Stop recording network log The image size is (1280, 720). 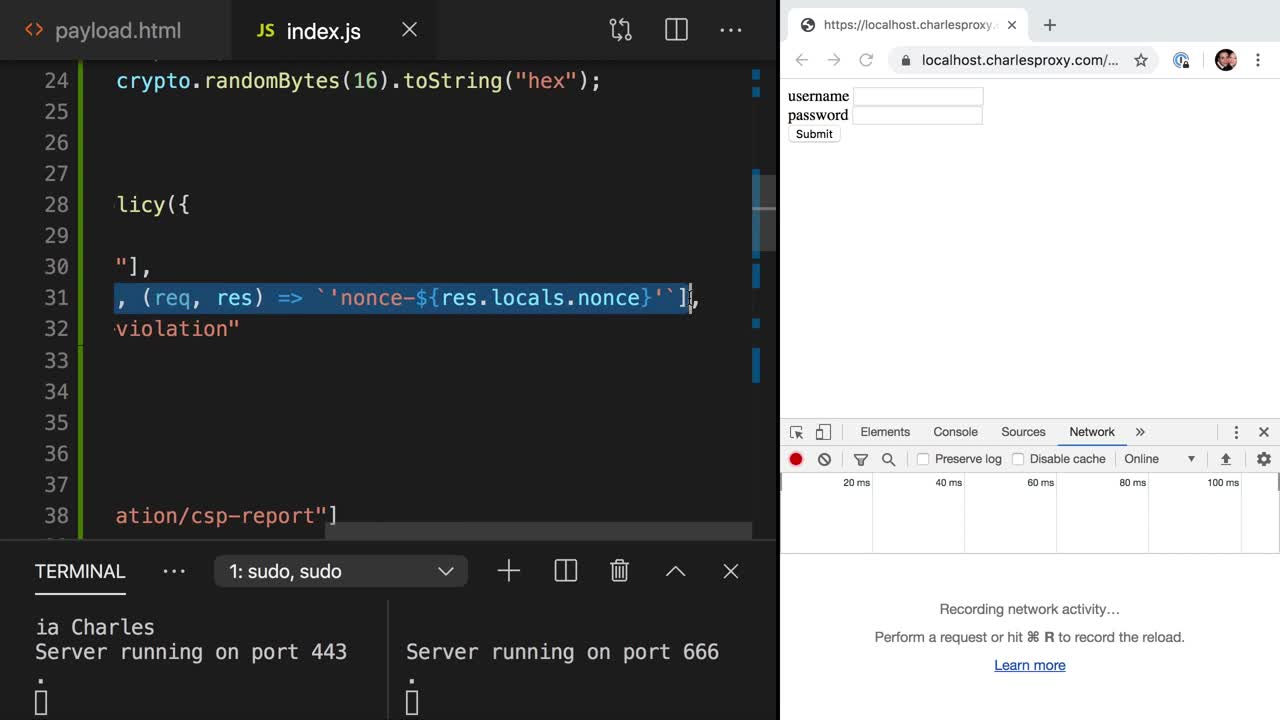tap(796, 459)
